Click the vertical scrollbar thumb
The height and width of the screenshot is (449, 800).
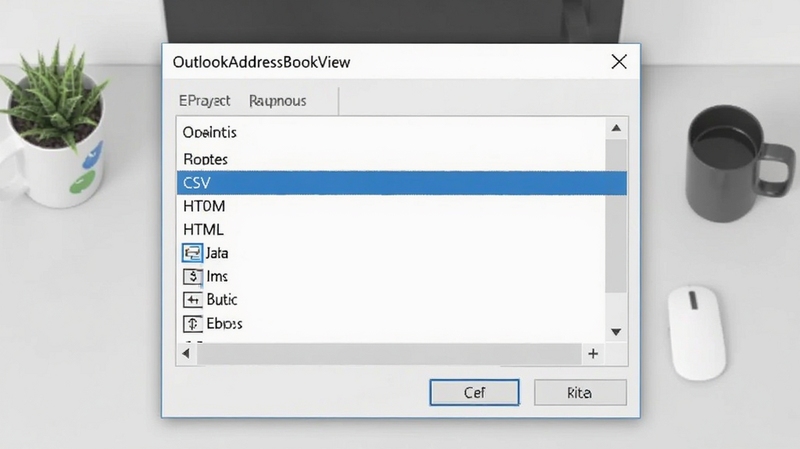(x=616, y=215)
